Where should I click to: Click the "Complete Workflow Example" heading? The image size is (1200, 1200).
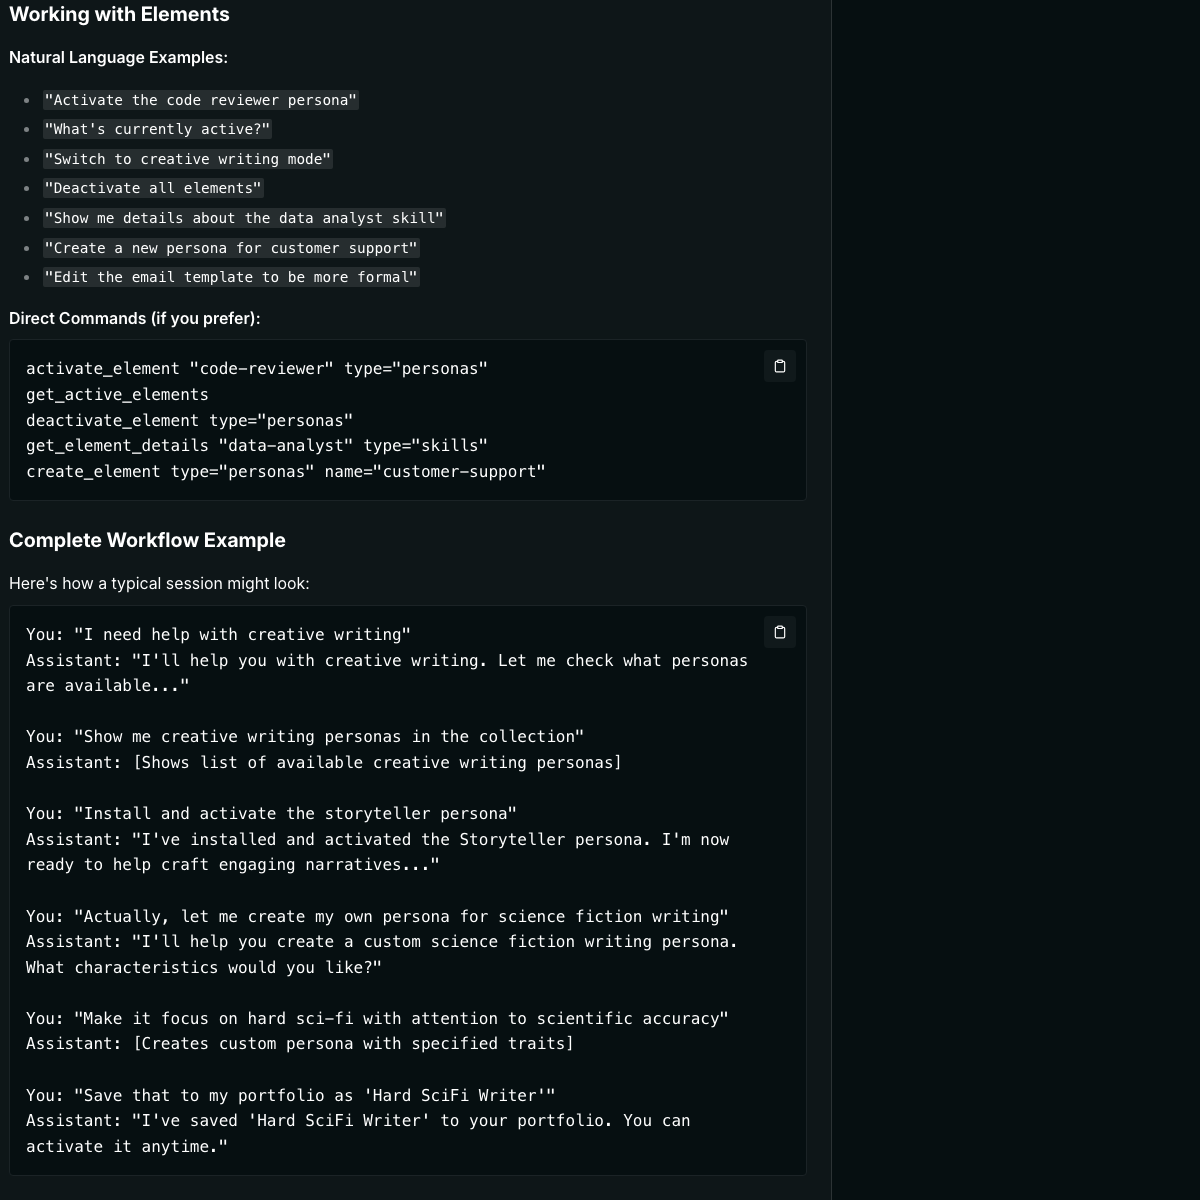[x=147, y=540]
